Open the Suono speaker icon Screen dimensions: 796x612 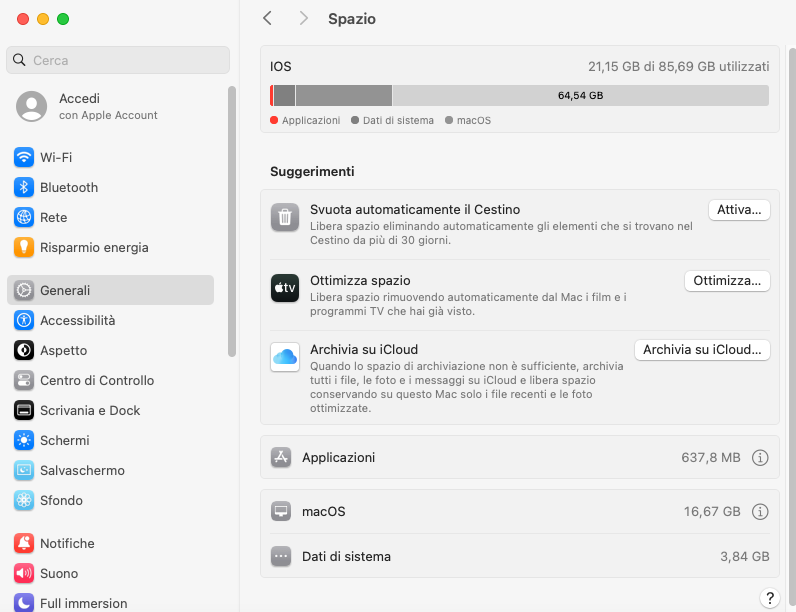[x=24, y=573]
